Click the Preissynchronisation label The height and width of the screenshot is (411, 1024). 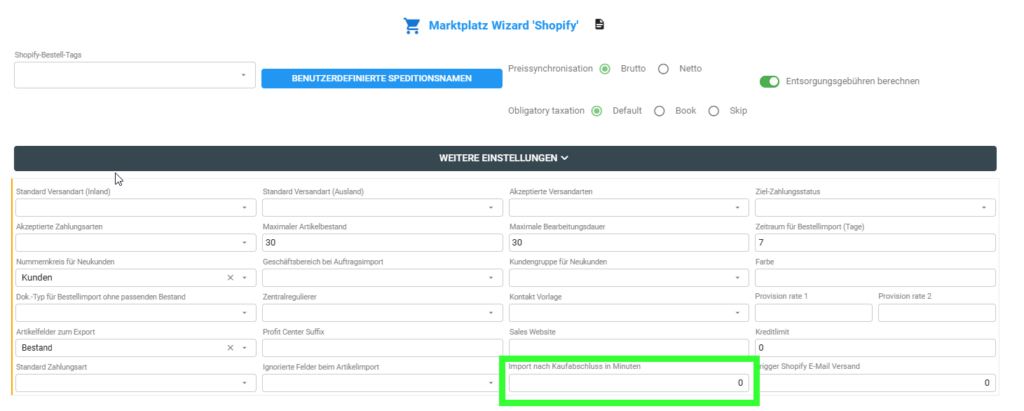550,69
